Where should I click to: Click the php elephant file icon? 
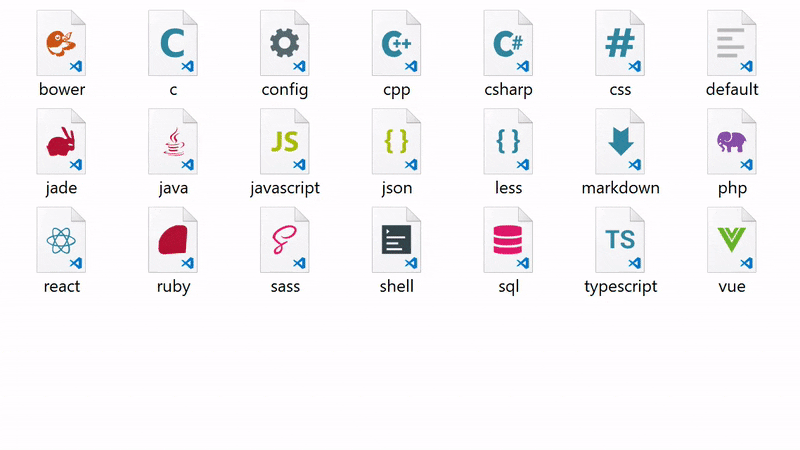[x=732, y=142]
